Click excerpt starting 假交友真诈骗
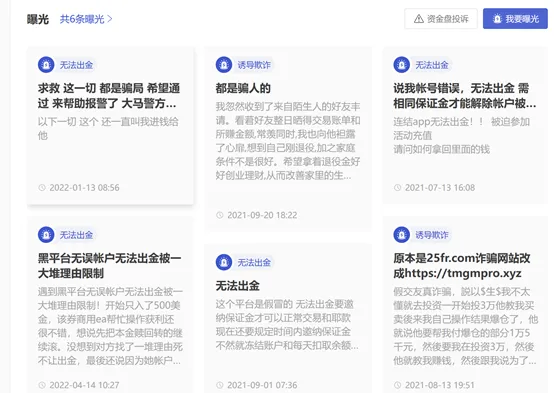Screen dimensions: 554x393 point(466,326)
